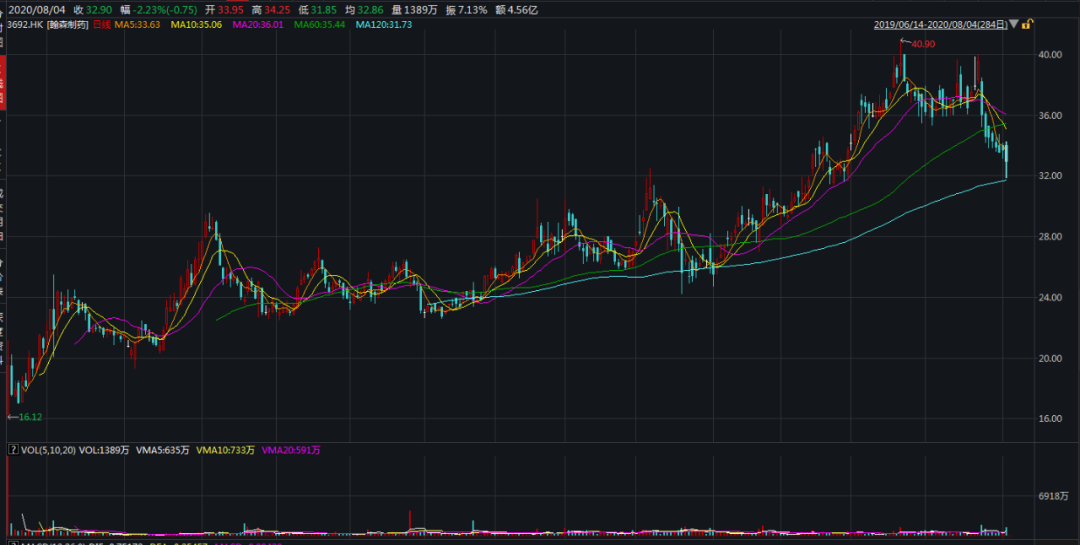Click the 16.12 low price marker
This screenshot has width=1080, height=545.
coord(30,416)
